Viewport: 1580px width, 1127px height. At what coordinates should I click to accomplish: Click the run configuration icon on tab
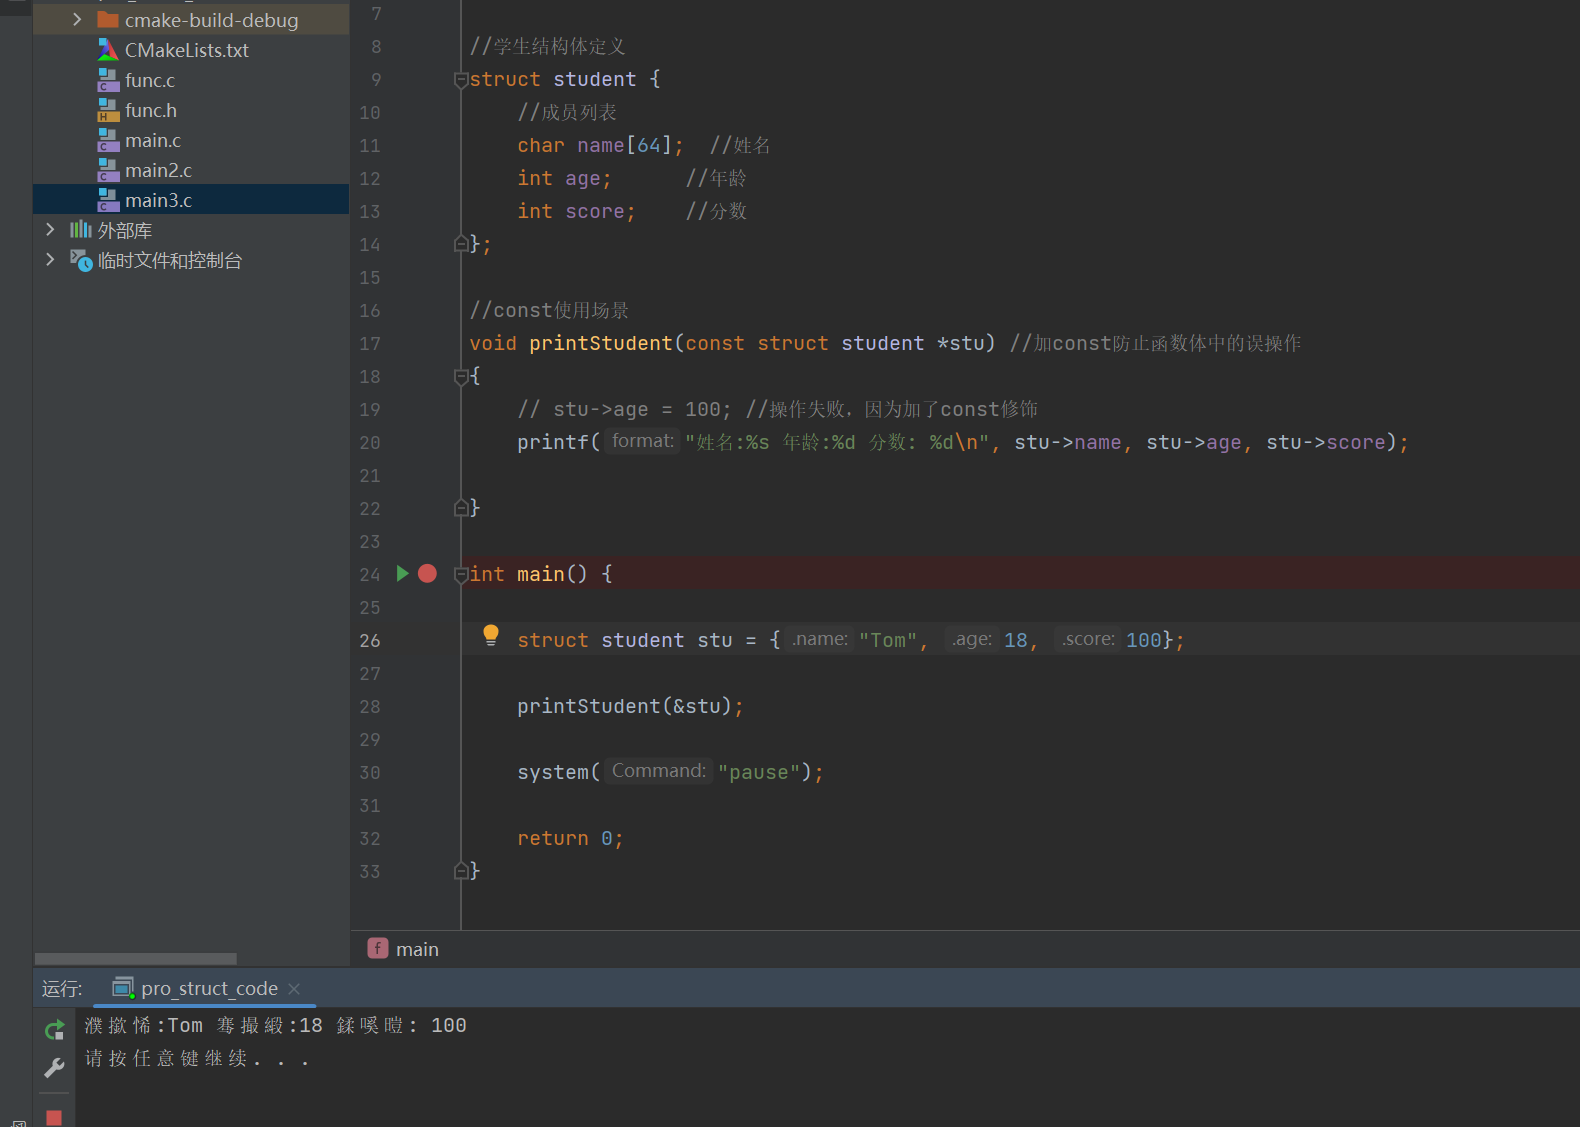pos(123,988)
